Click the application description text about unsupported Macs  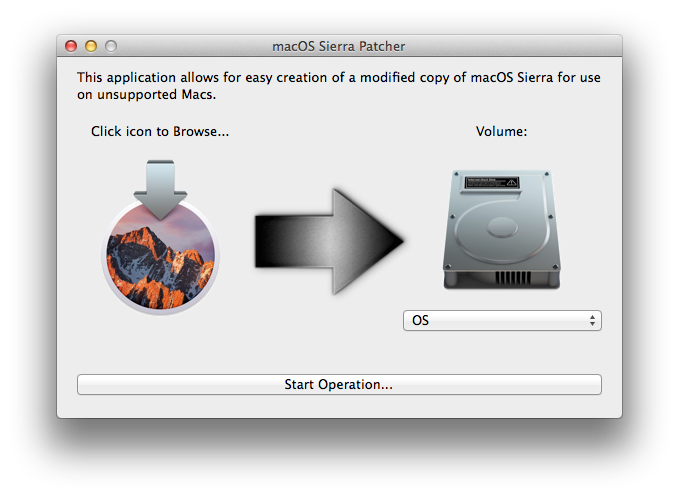click(339, 86)
